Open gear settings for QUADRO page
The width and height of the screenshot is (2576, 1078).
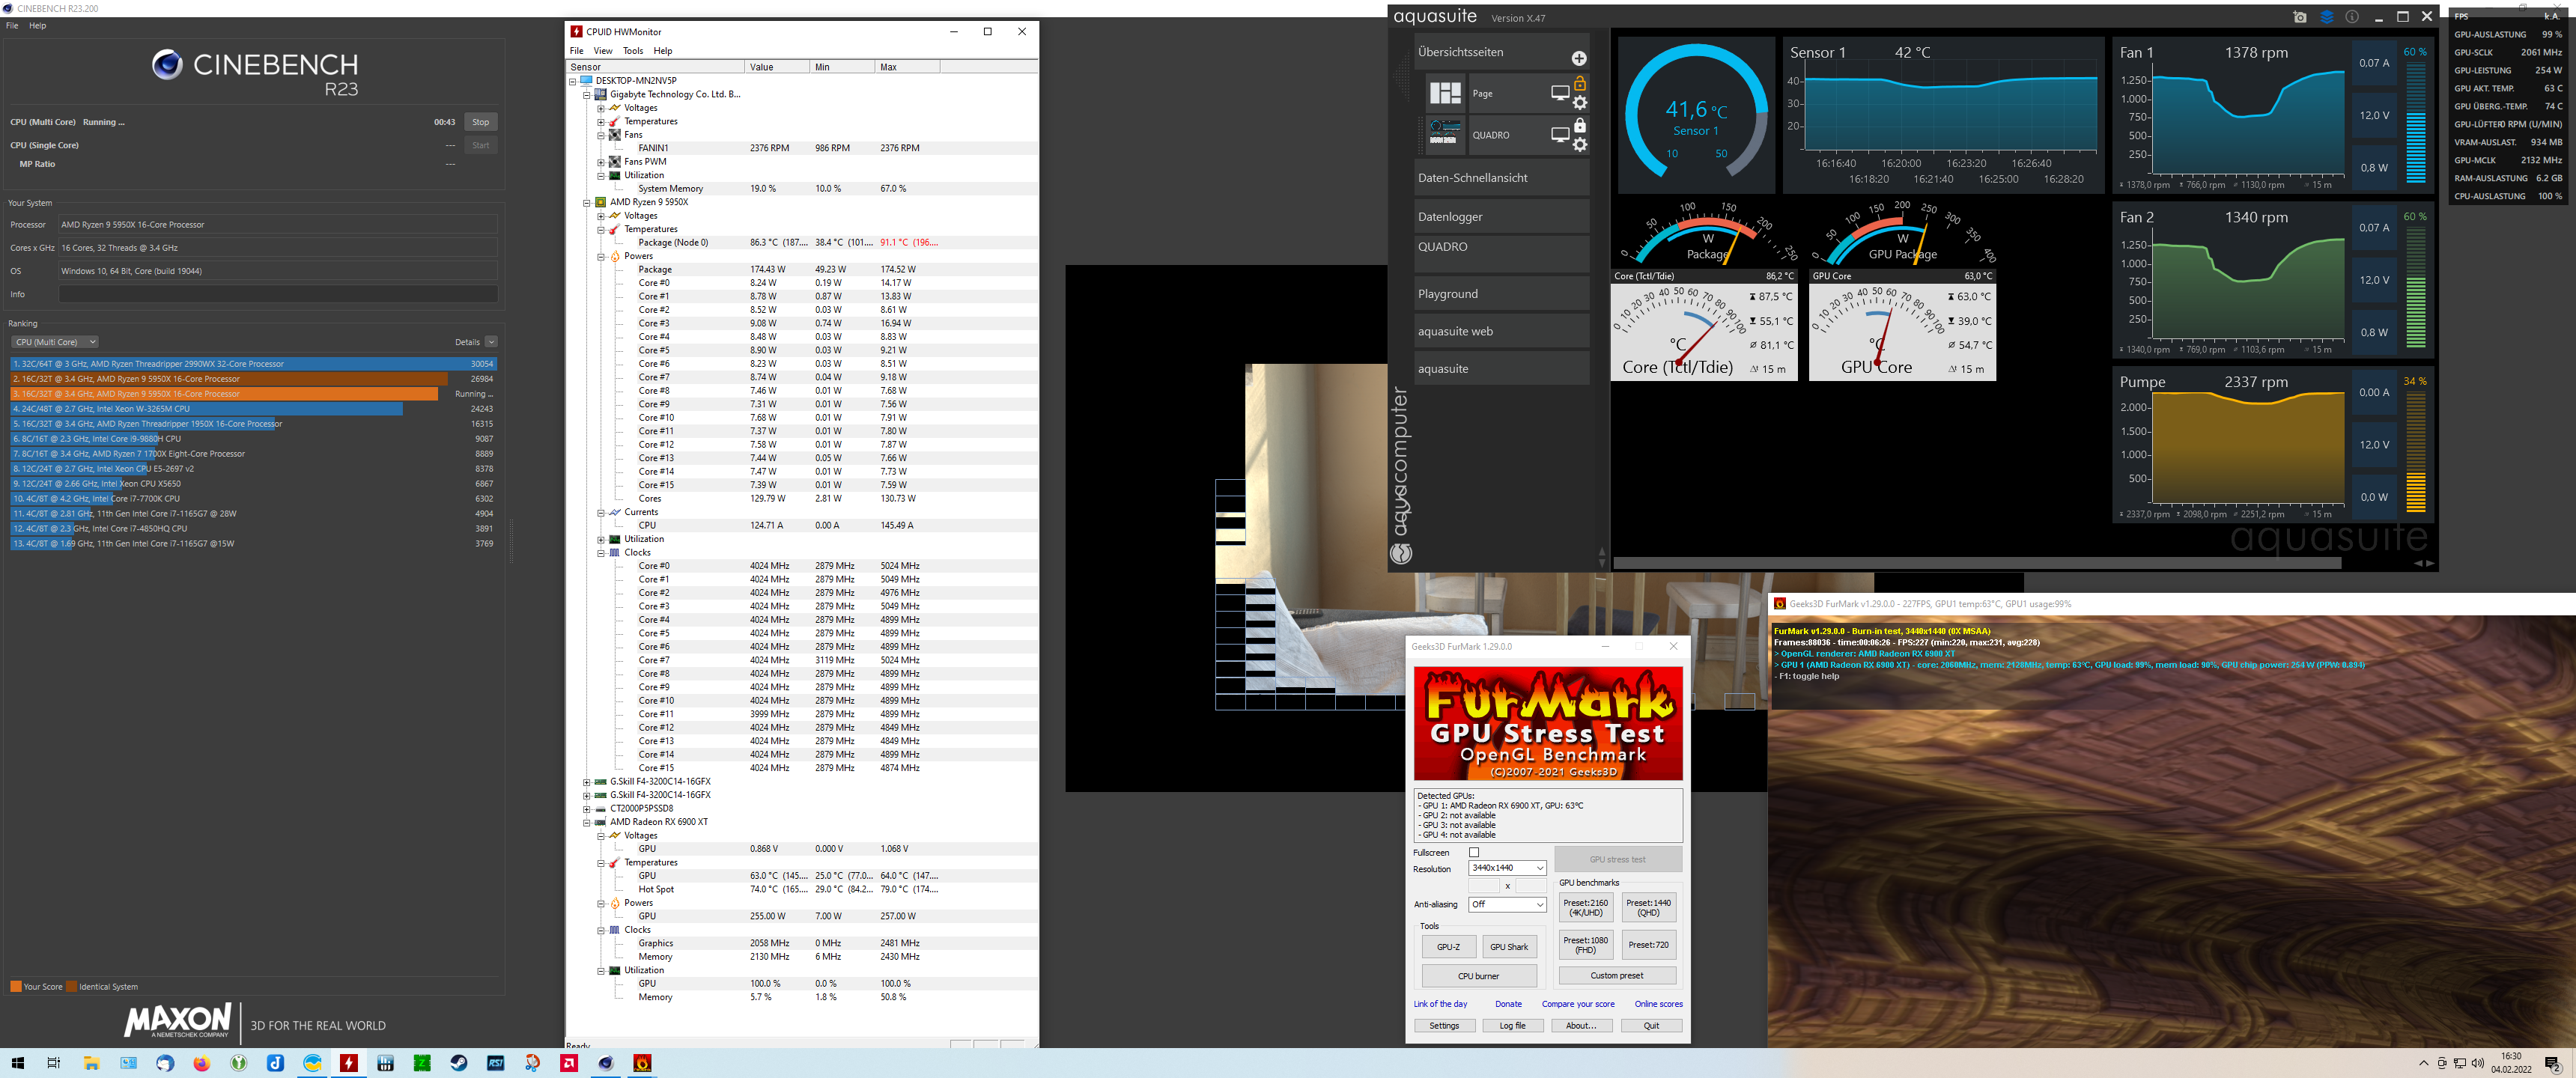click(1580, 145)
